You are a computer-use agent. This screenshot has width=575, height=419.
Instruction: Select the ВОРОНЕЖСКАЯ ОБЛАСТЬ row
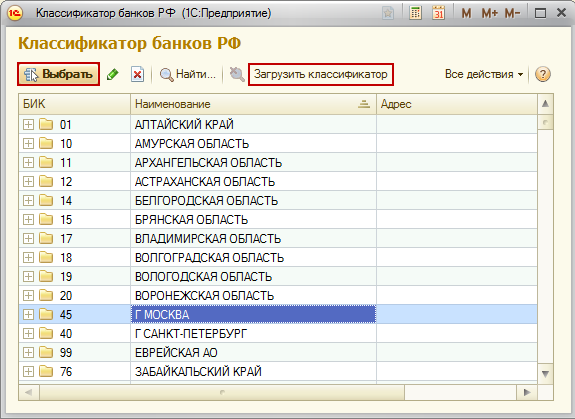click(x=278, y=295)
